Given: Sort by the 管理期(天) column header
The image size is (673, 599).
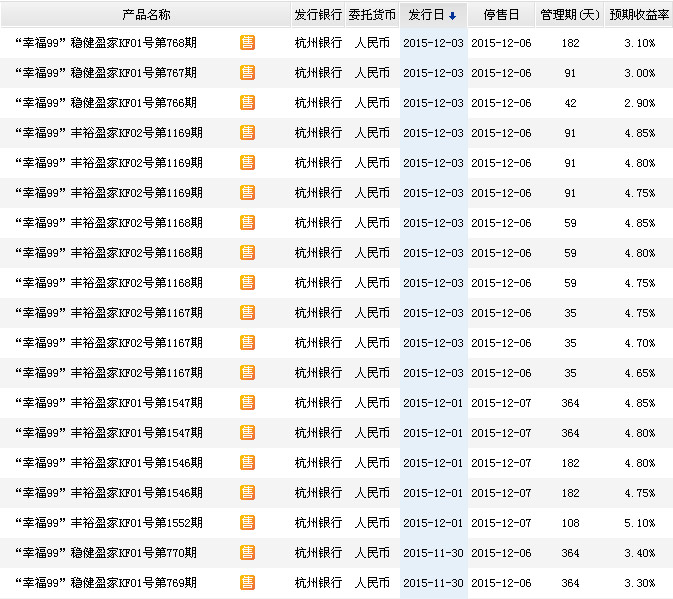Looking at the screenshot, I should coord(570,15).
